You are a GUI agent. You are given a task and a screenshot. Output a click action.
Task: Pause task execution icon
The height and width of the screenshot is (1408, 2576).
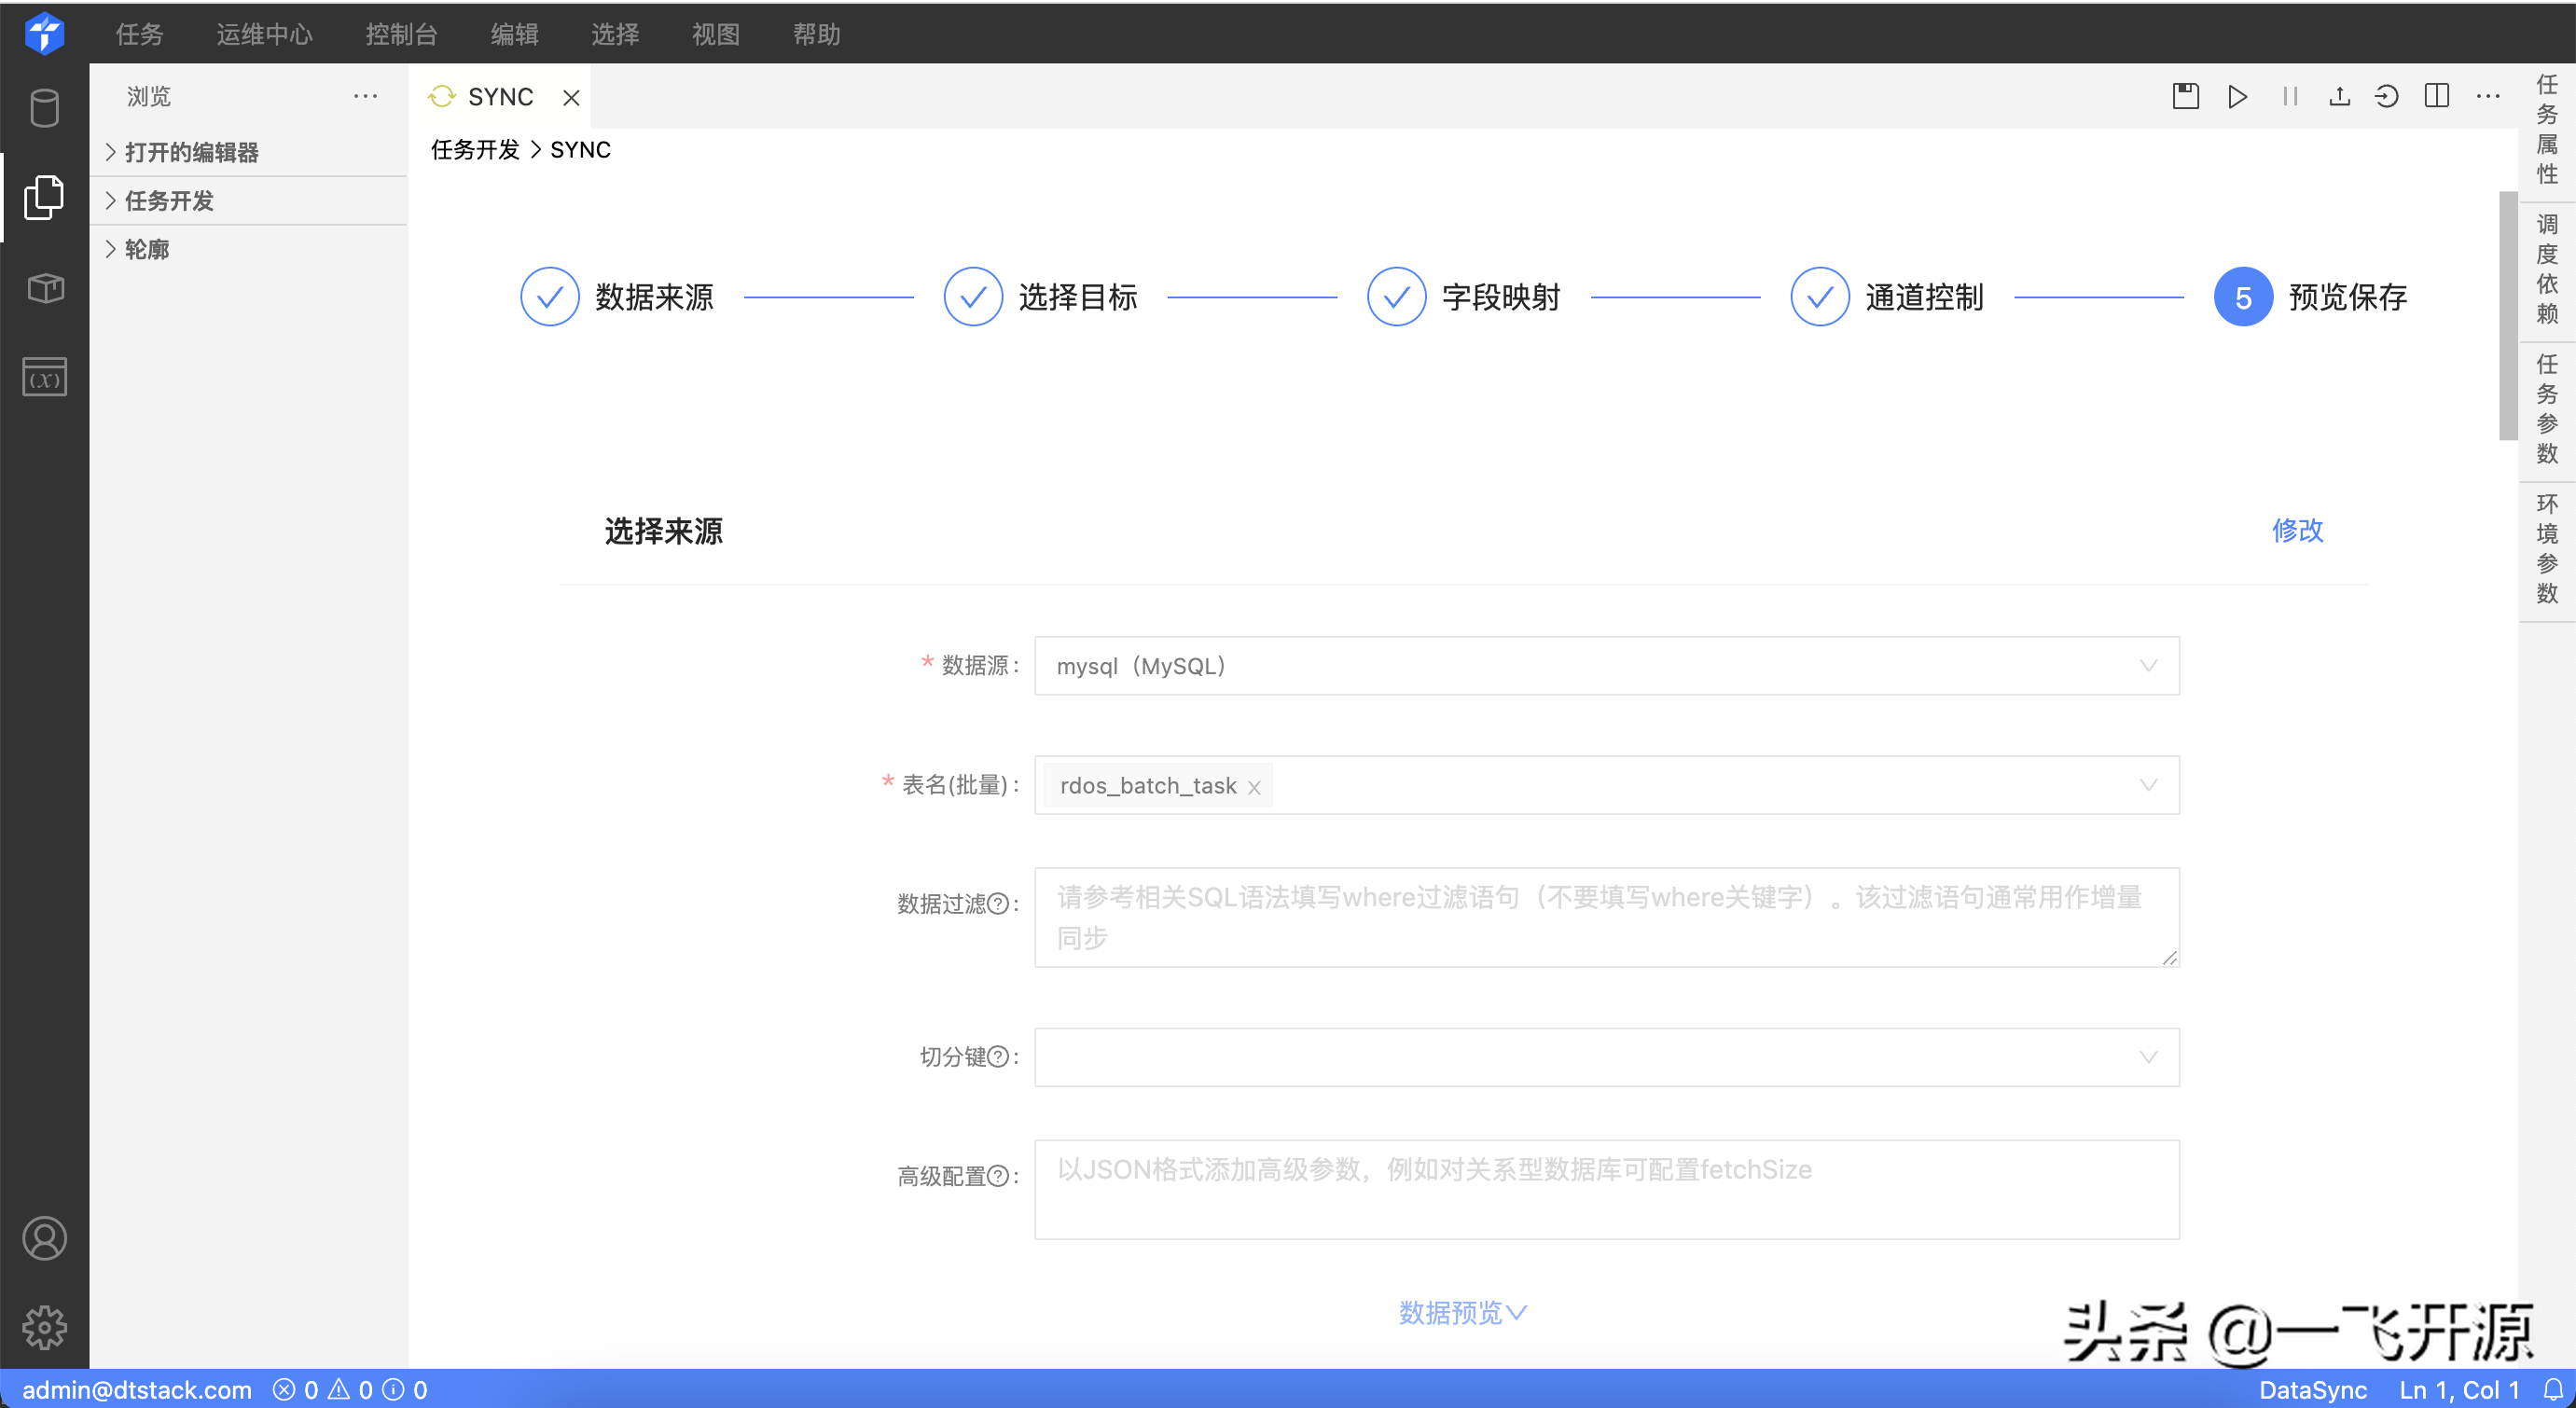pos(2290,96)
